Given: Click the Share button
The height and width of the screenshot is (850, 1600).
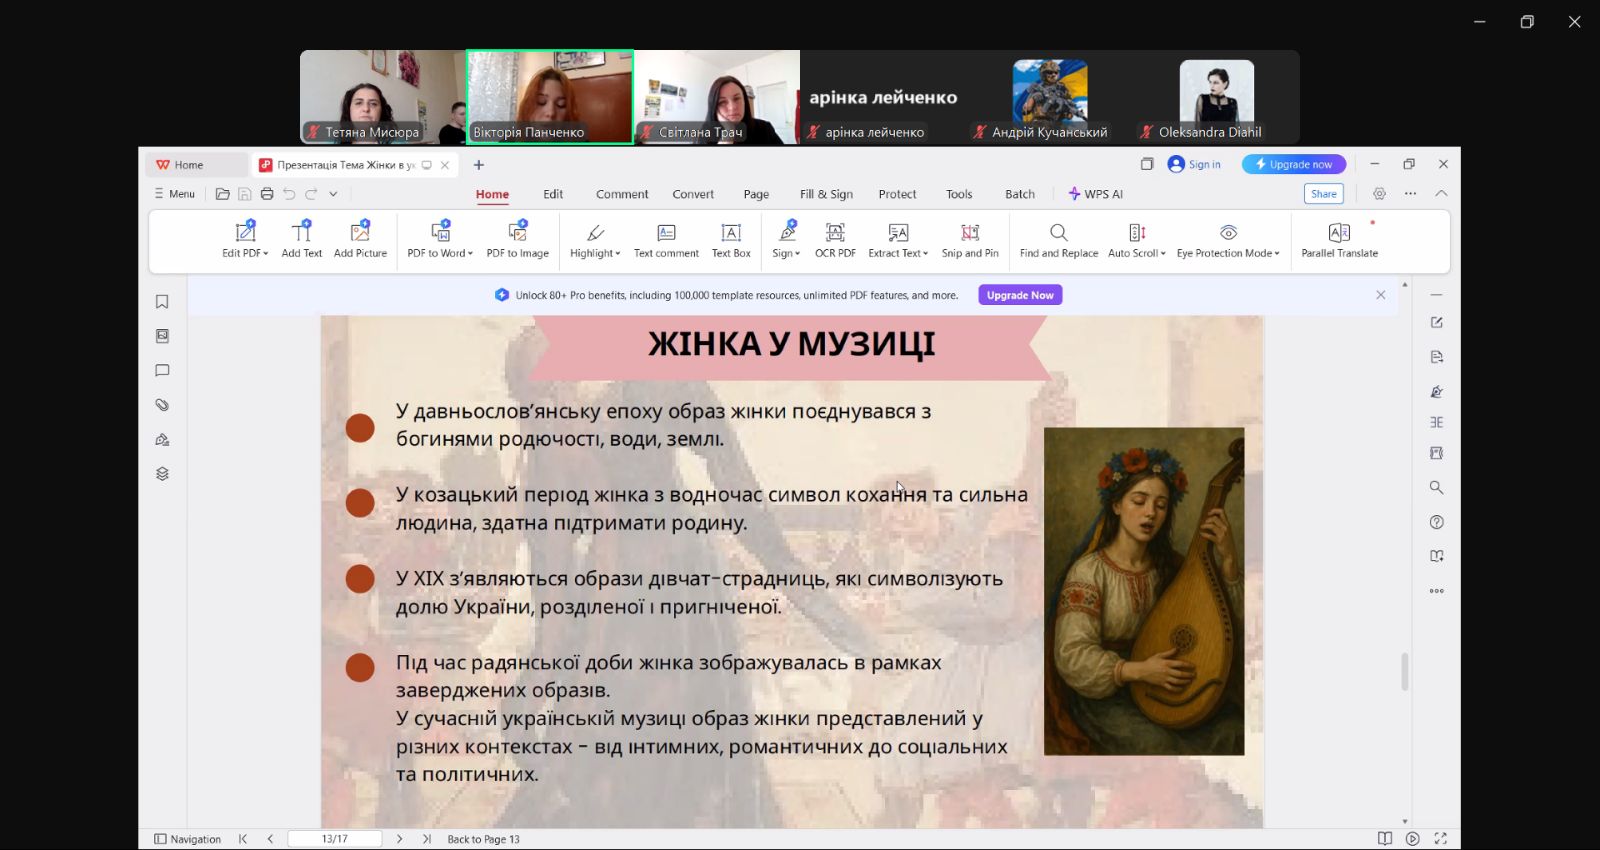Looking at the screenshot, I should 1323,194.
